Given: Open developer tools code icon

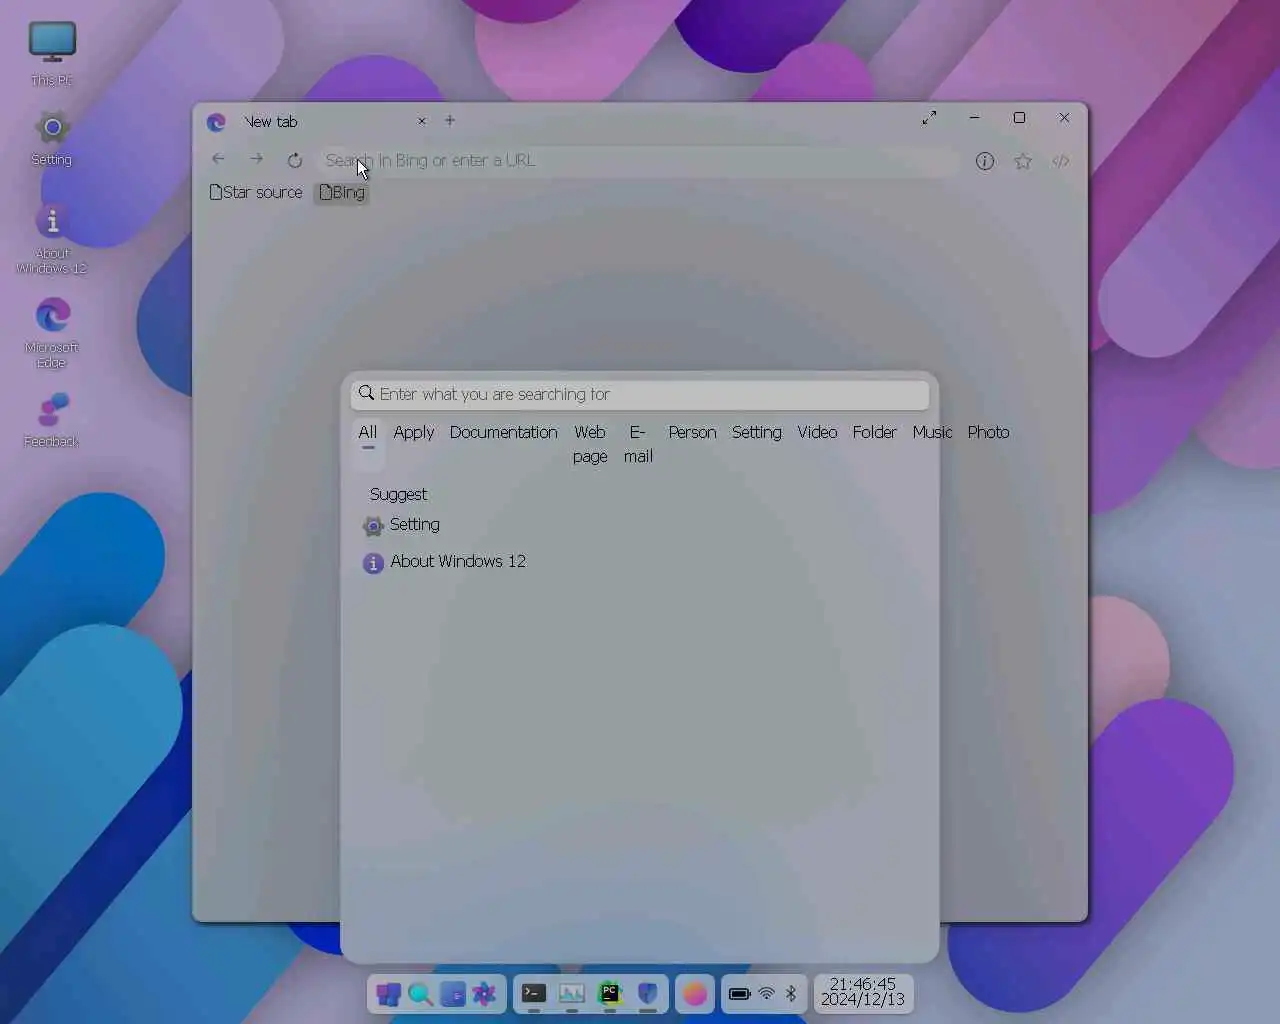Looking at the screenshot, I should (x=1061, y=161).
